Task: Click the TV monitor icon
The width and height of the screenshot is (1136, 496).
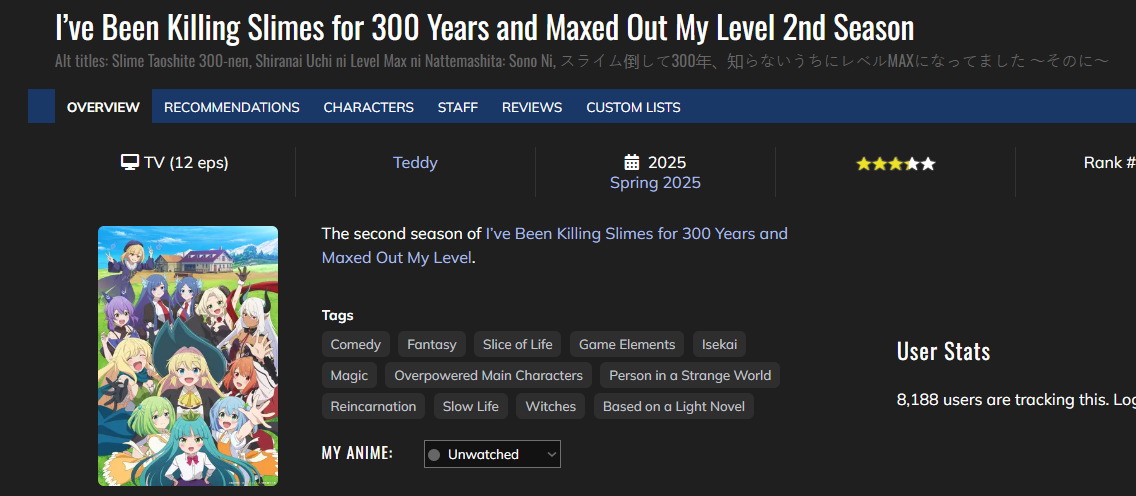Action: point(130,163)
